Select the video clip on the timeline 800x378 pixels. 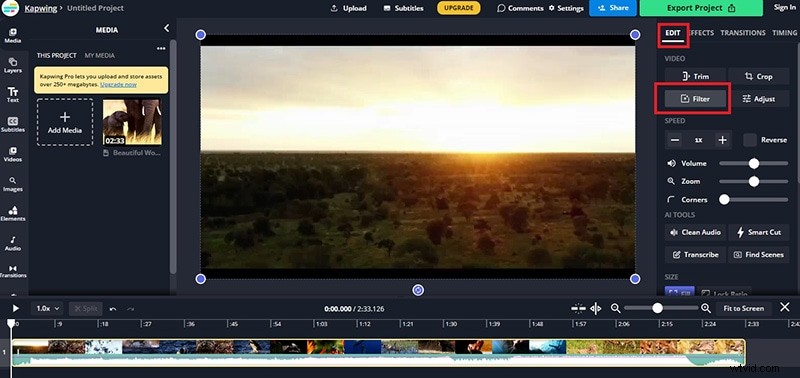[x=378, y=352]
